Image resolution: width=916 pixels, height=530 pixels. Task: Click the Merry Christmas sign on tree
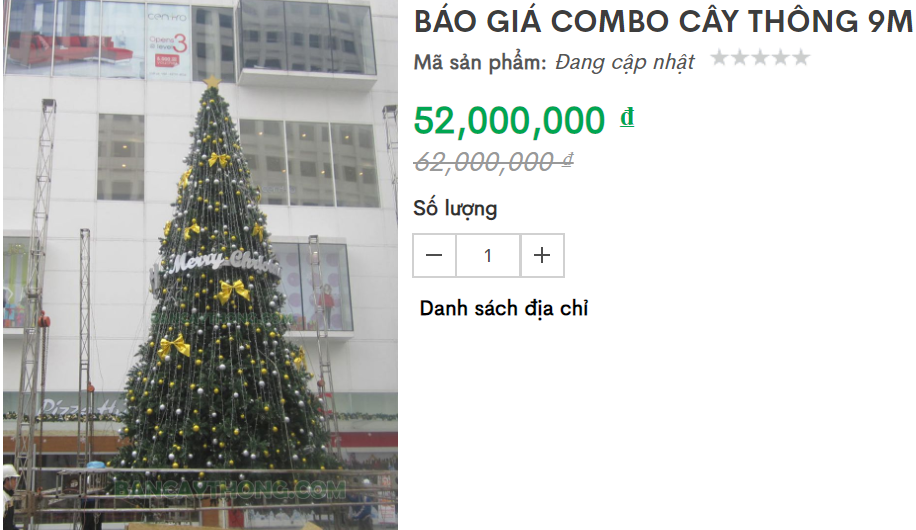[222, 262]
